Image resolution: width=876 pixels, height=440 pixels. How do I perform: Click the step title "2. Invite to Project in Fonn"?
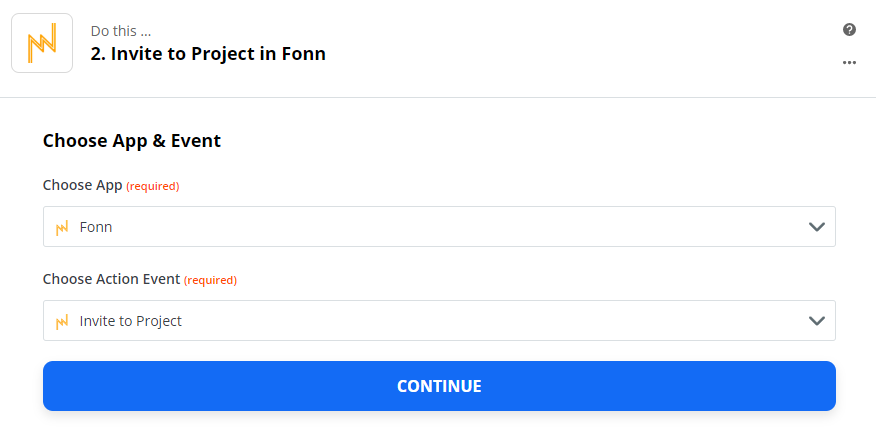point(208,54)
